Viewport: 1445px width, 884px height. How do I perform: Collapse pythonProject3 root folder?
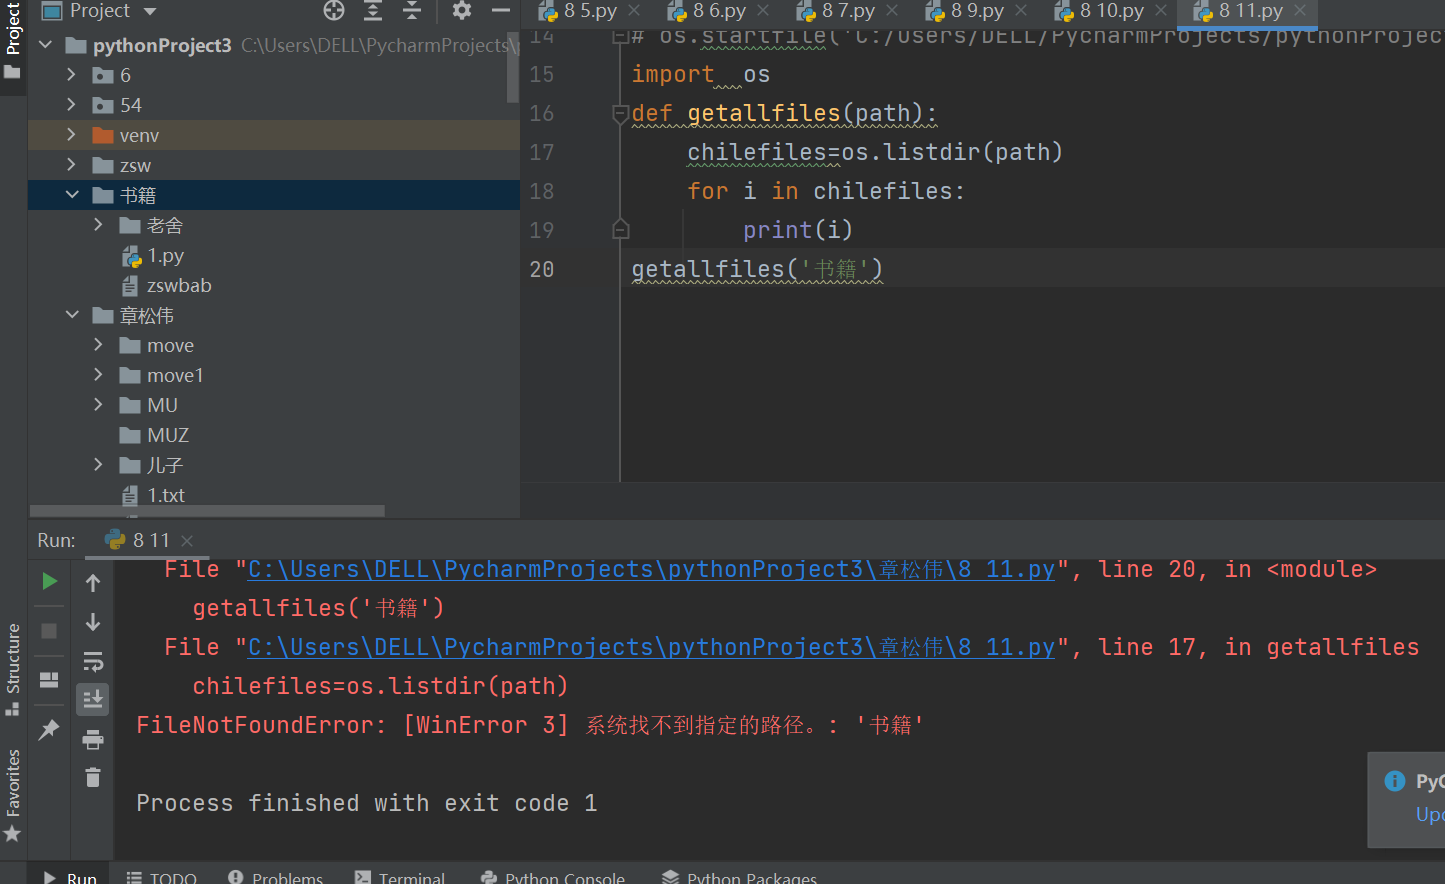click(45, 45)
